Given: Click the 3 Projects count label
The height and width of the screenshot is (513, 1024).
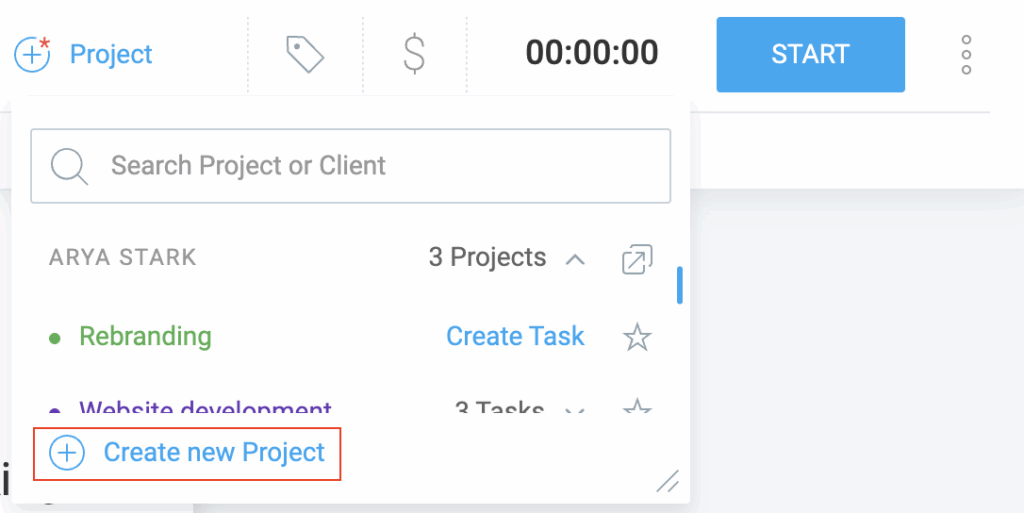Looking at the screenshot, I should [487, 258].
